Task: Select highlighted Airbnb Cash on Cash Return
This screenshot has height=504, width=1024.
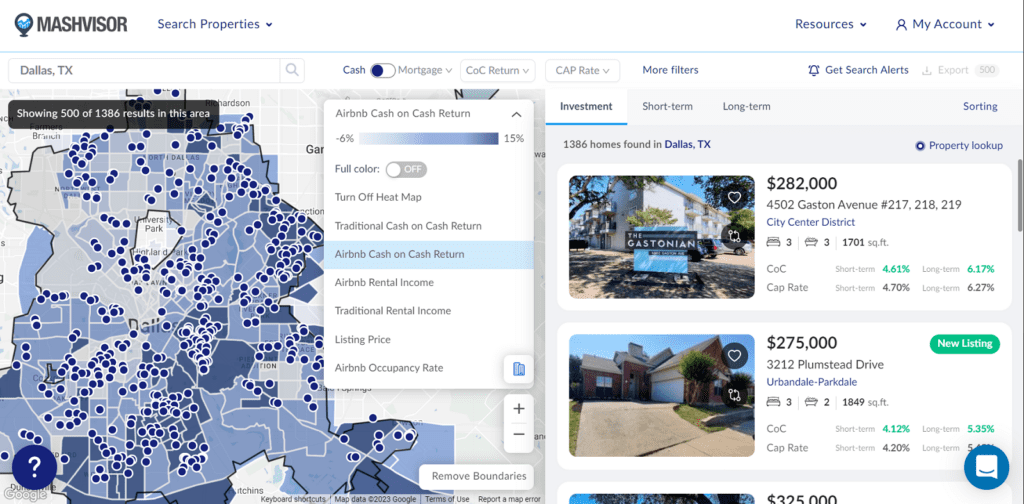Action: 428,254
